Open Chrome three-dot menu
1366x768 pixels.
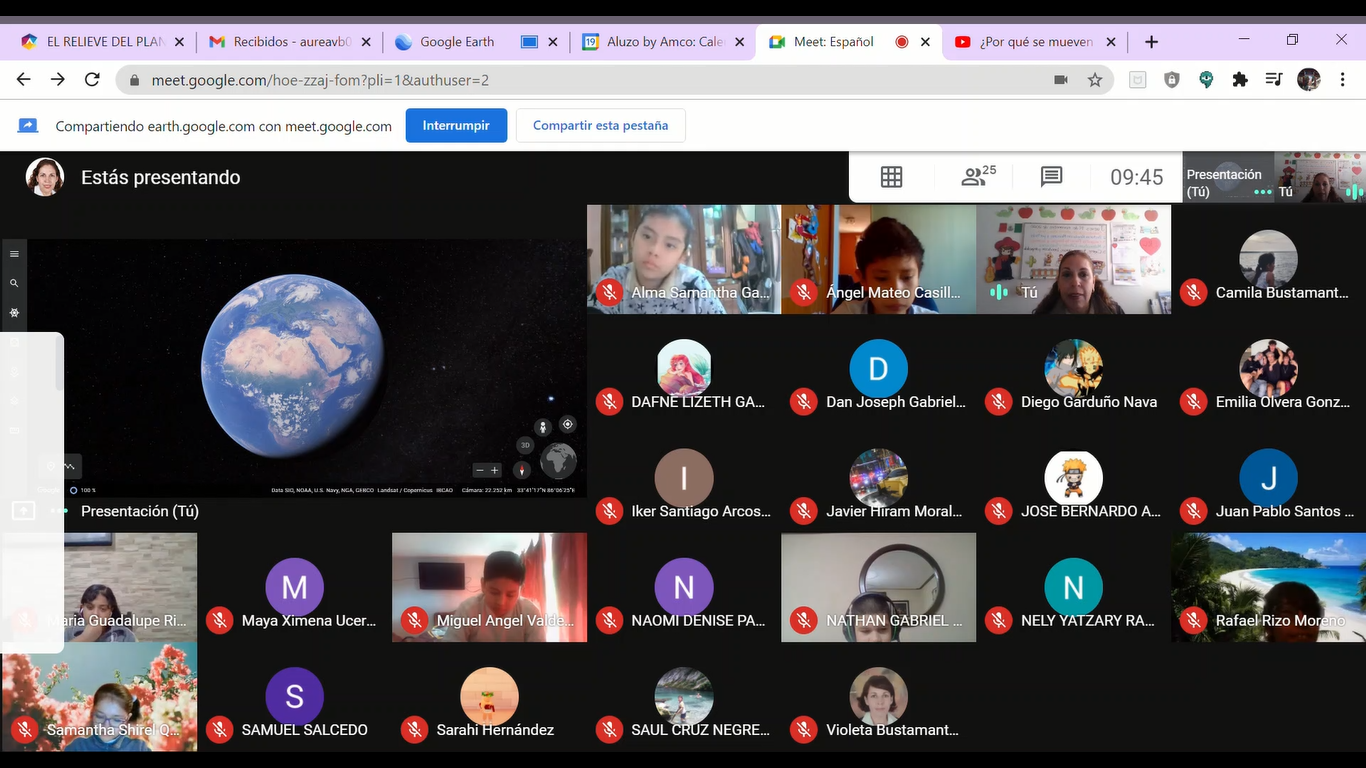point(1343,80)
